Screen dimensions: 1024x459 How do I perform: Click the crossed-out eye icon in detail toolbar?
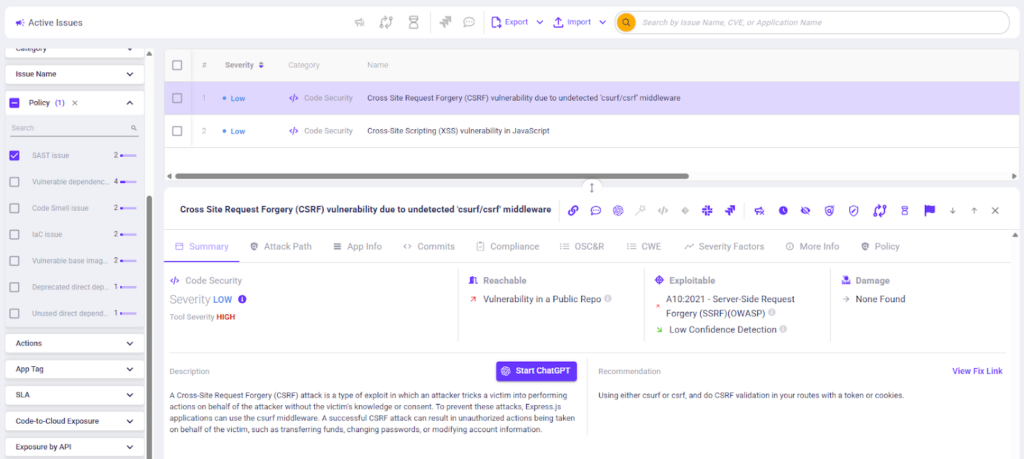[x=805, y=210]
